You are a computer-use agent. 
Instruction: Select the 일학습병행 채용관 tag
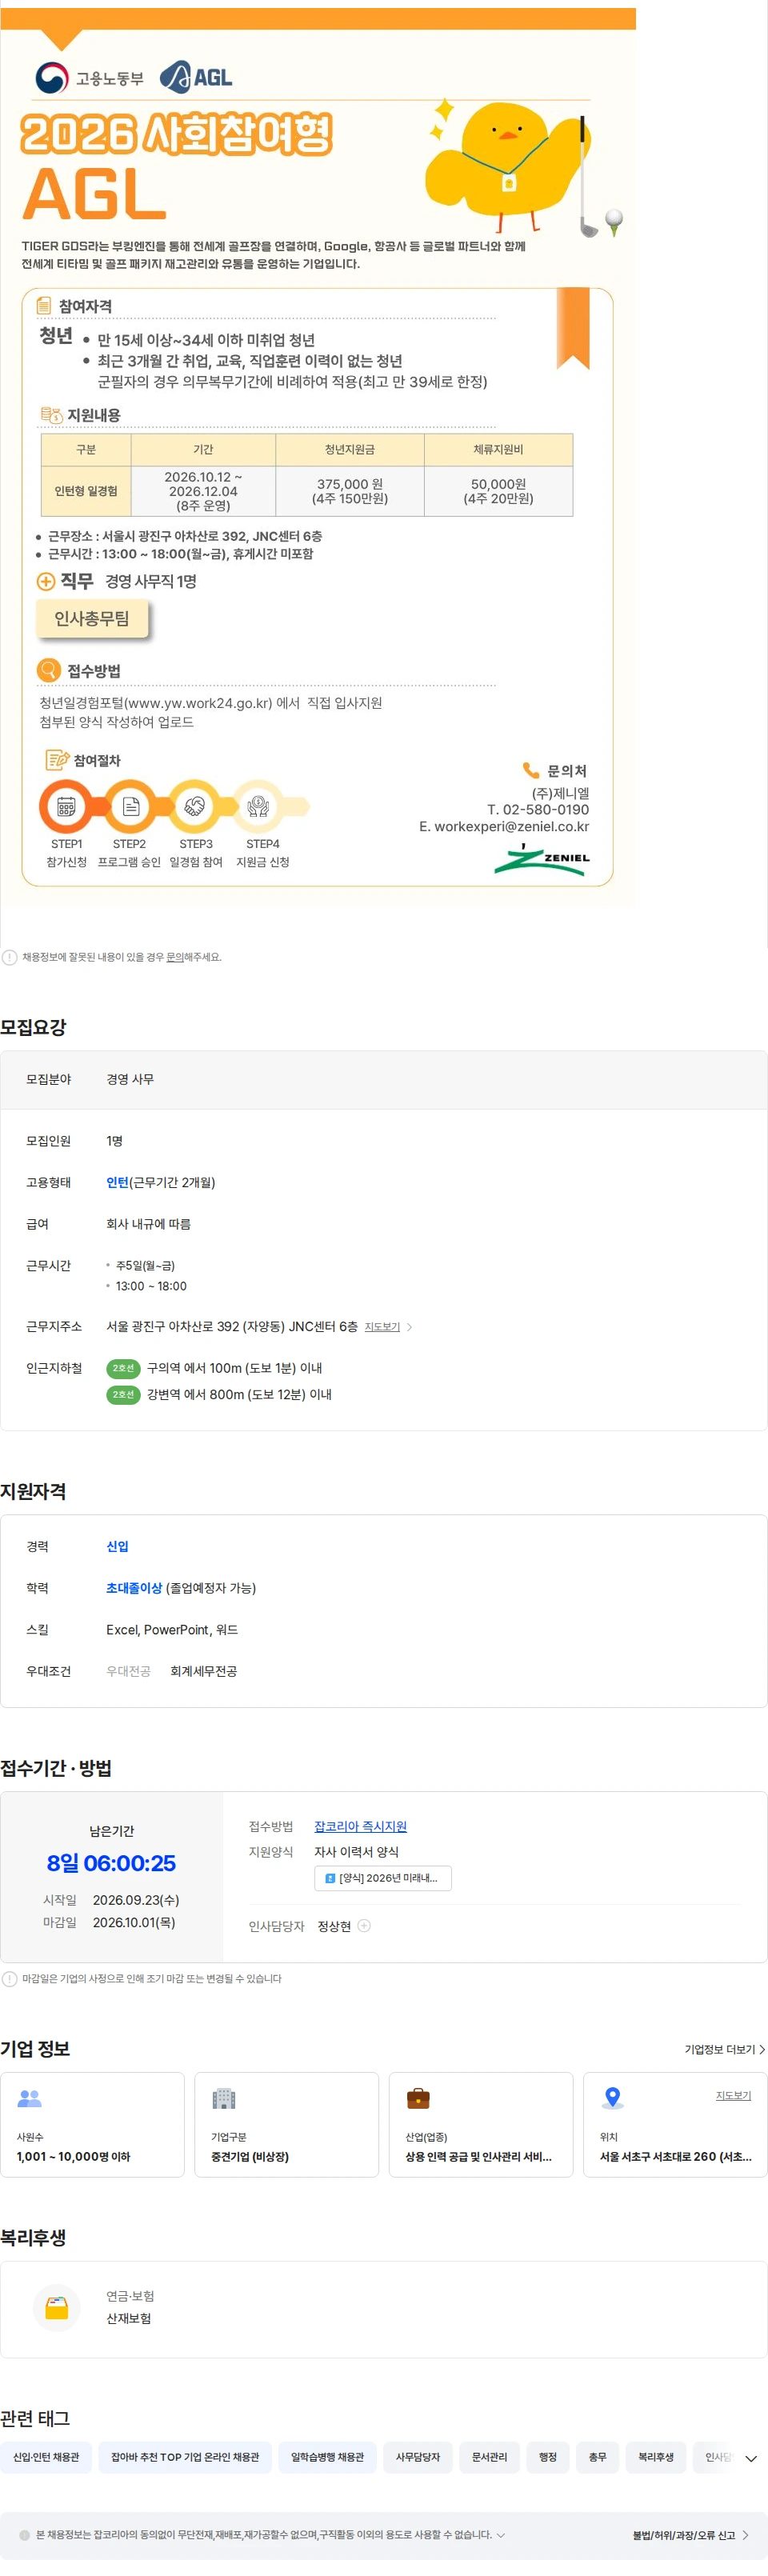(327, 2457)
